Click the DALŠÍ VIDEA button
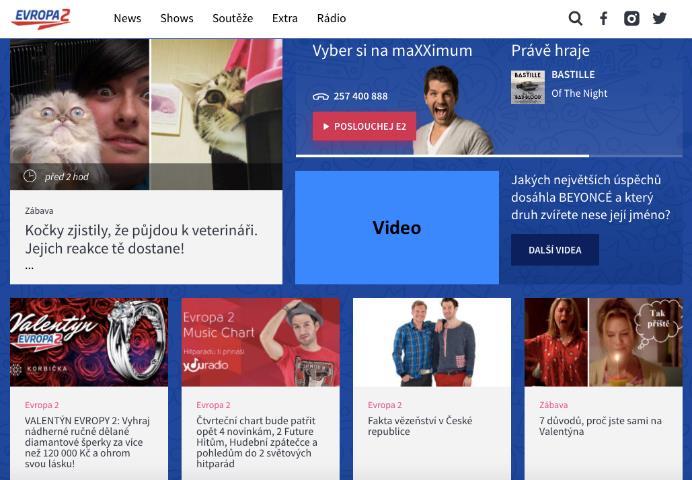Screen dimensions: 692x480 point(555,250)
